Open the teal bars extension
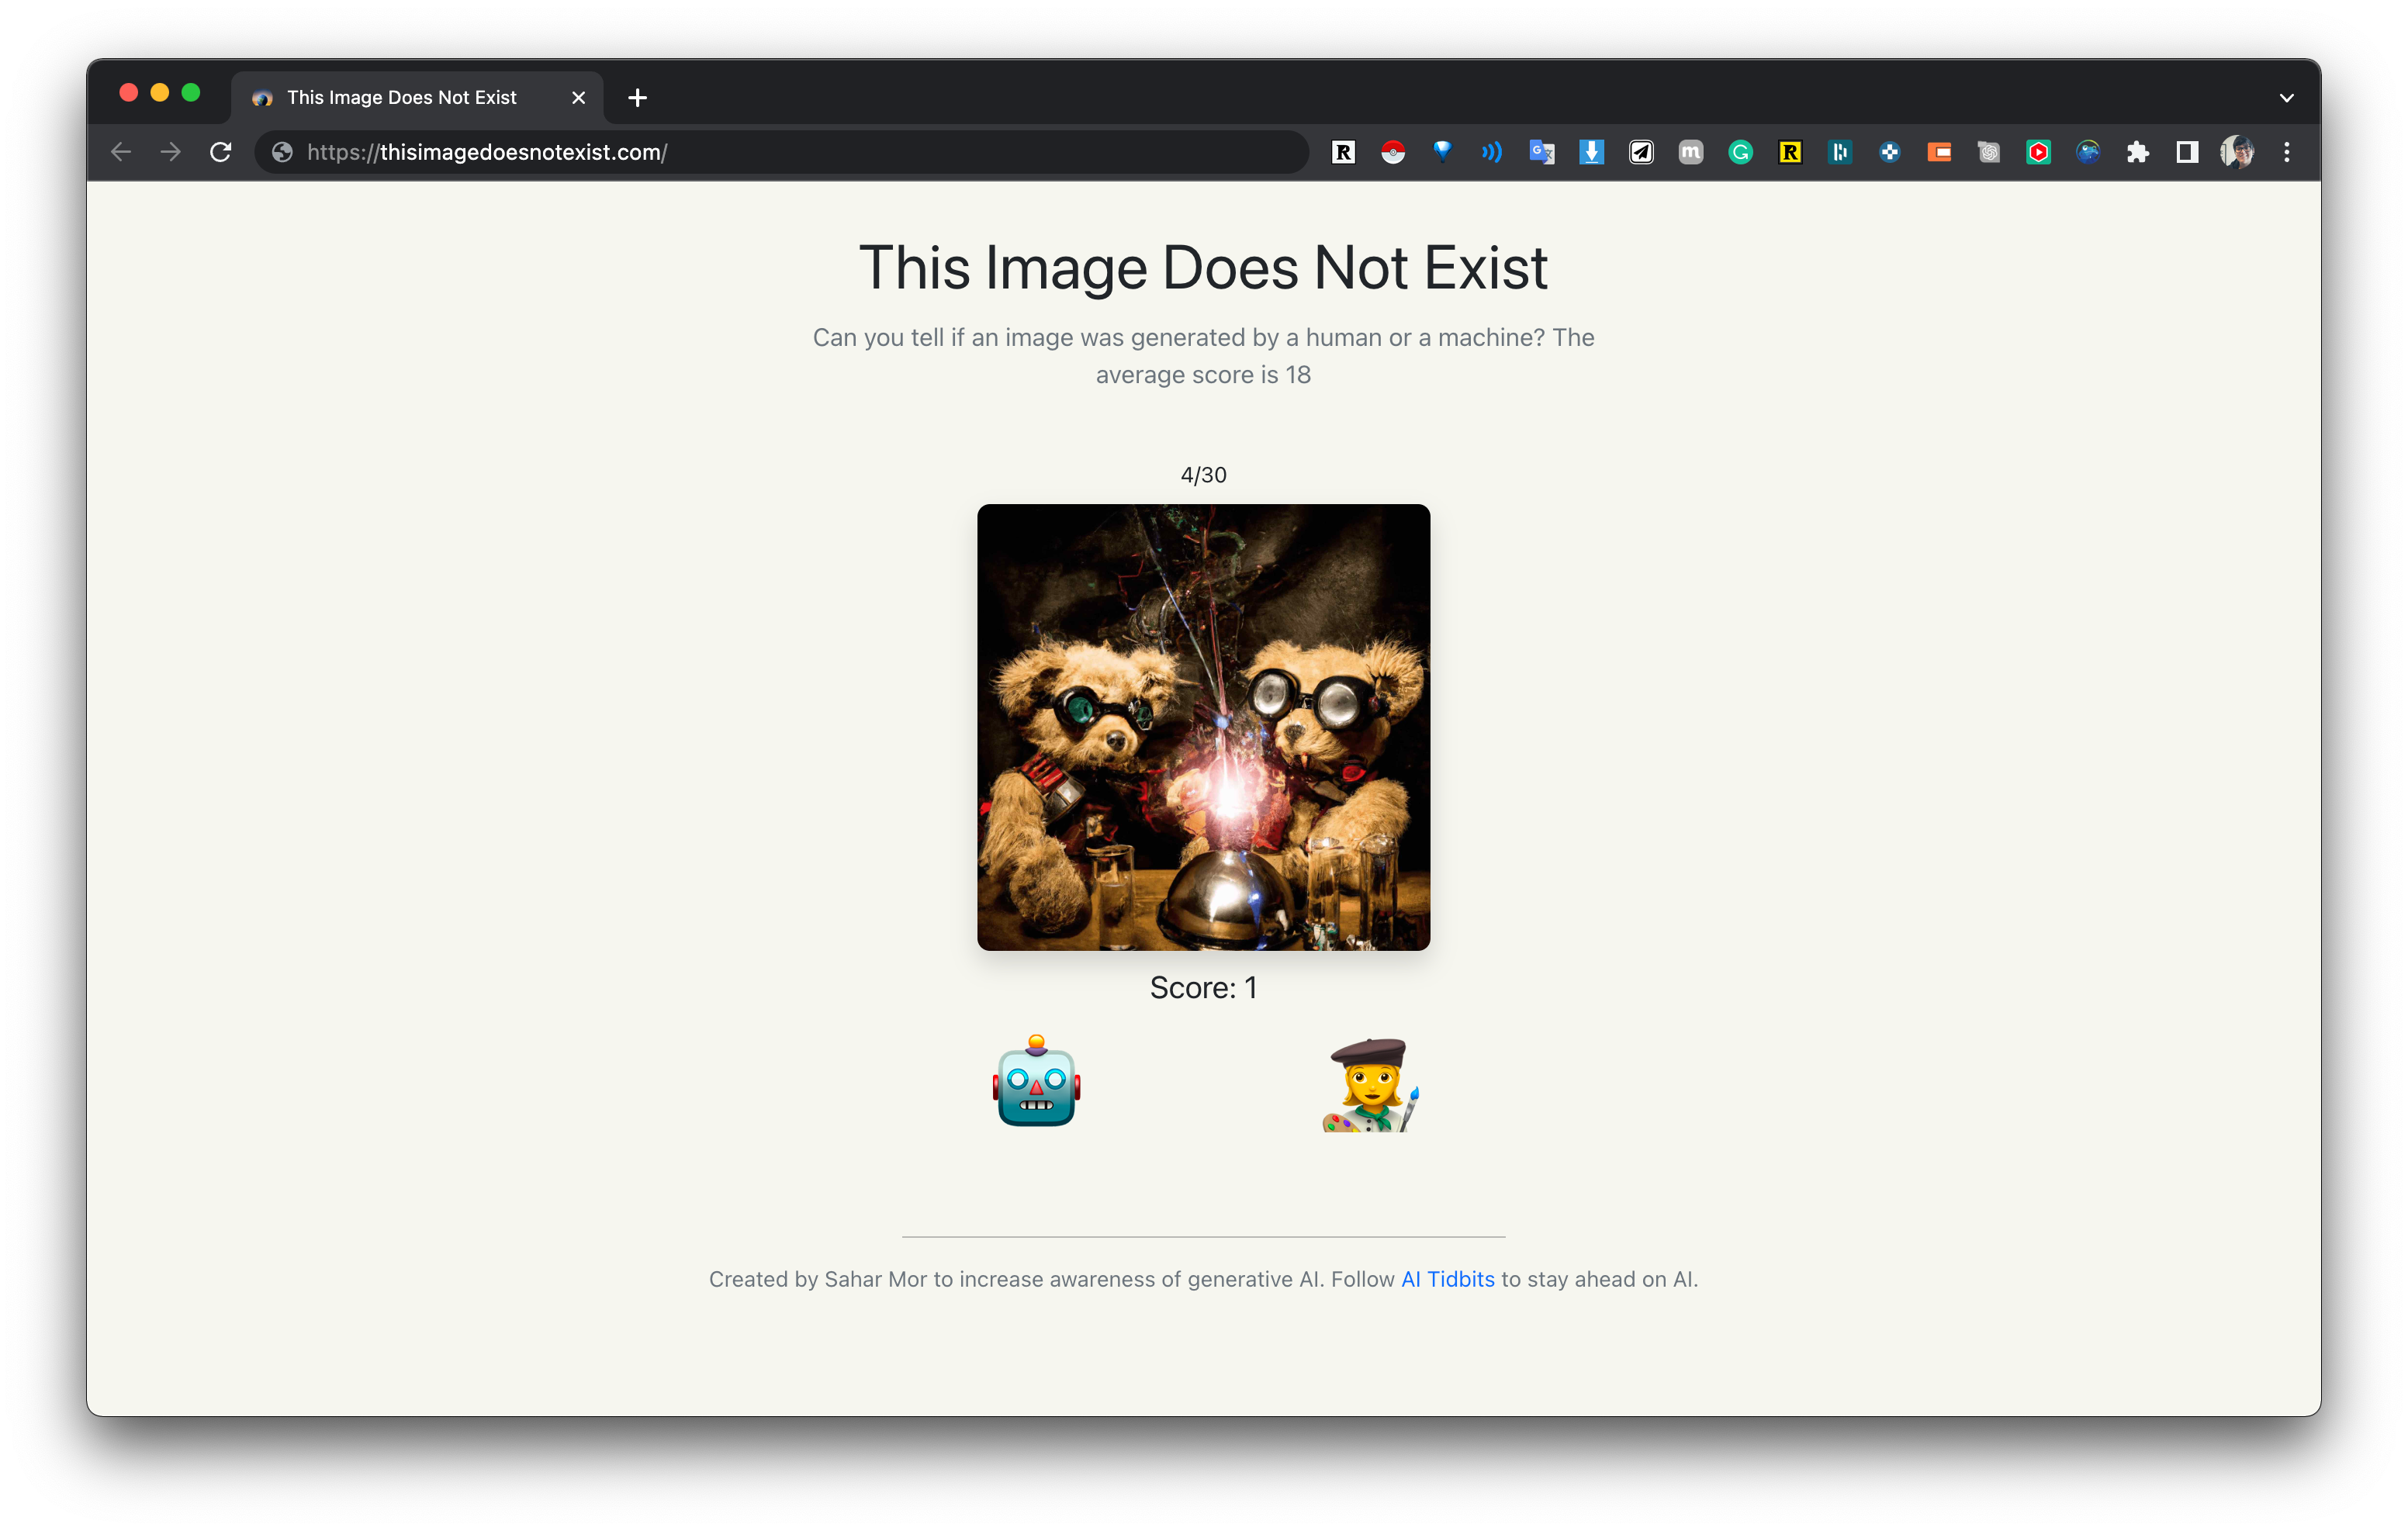The width and height of the screenshot is (2408, 1531). tap(1840, 152)
